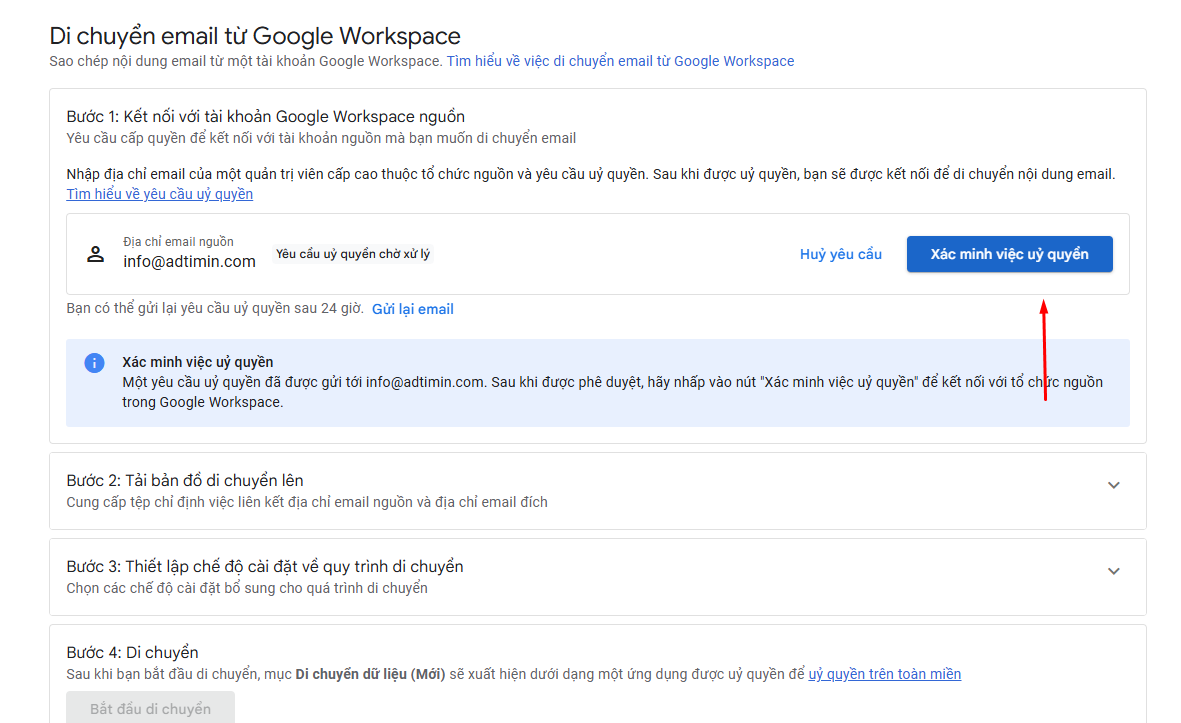Click the info@adtimin.com source email field

189,261
